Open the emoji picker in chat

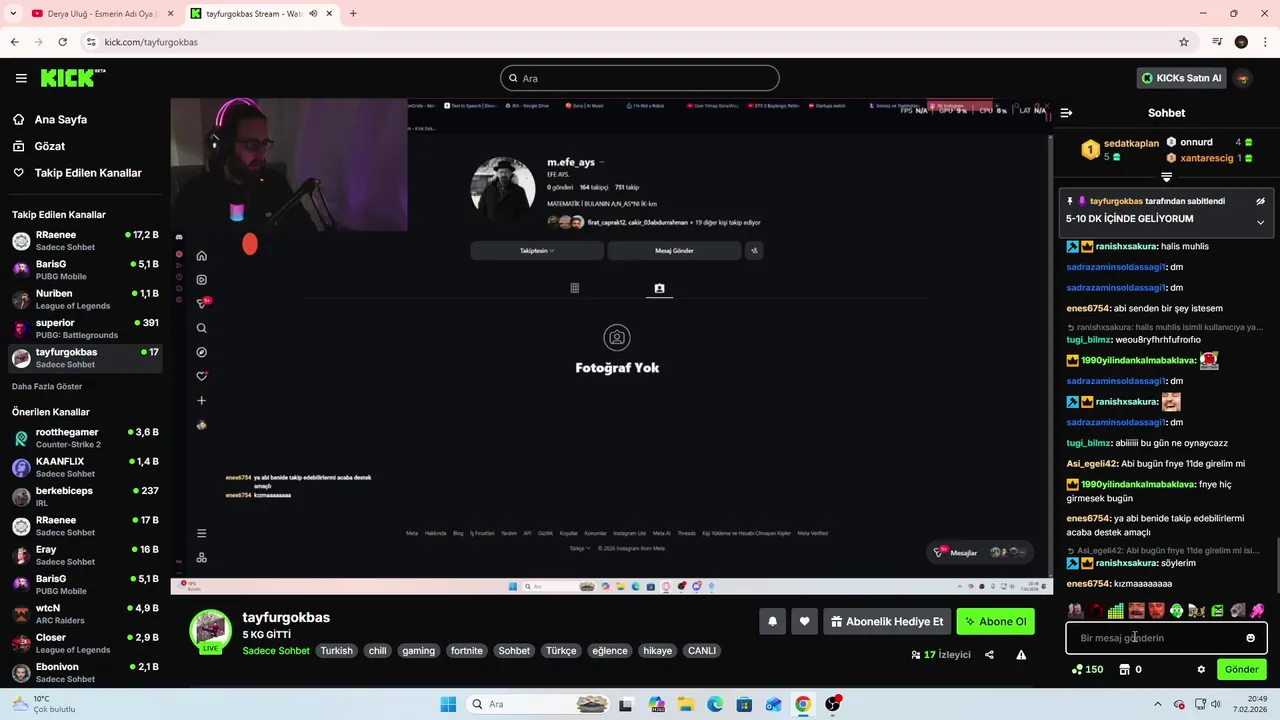[x=1250, y=638]
